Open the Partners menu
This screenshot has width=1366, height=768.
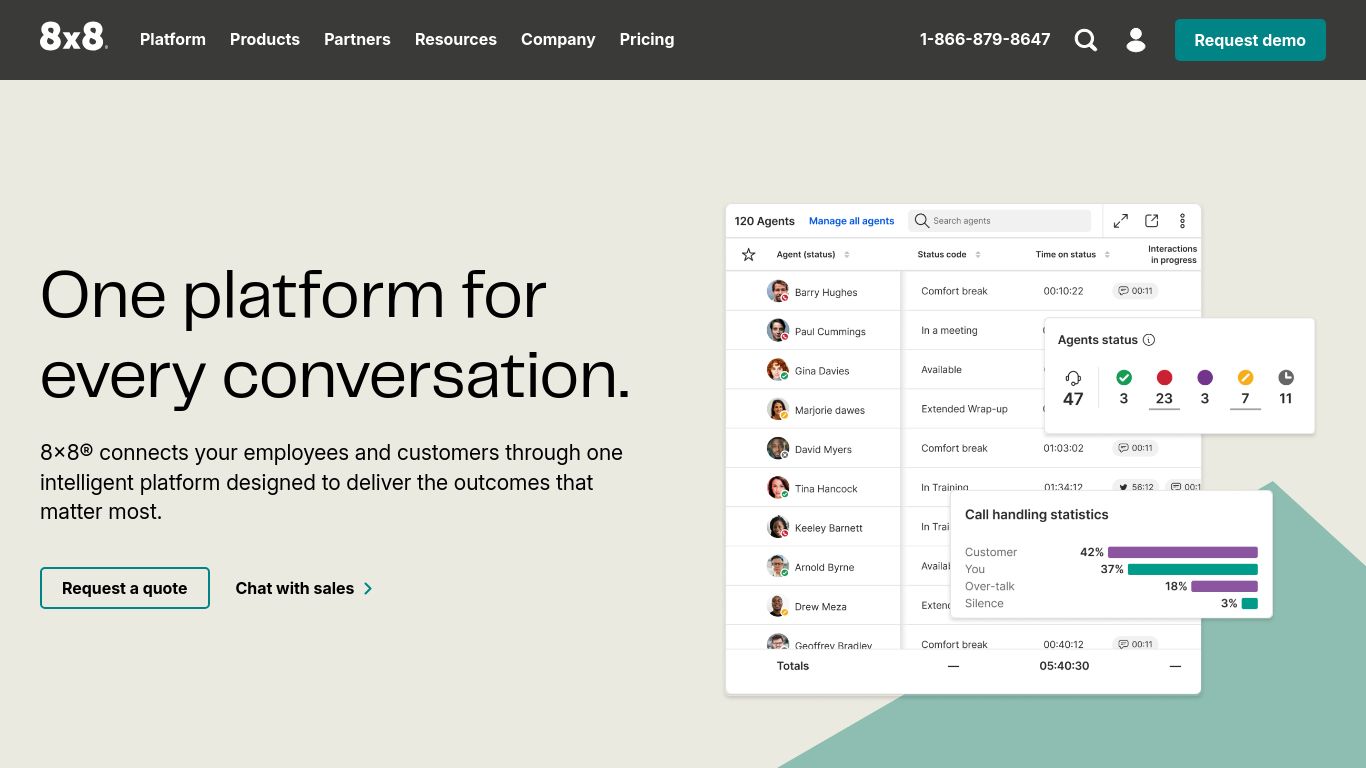(357, 39)
